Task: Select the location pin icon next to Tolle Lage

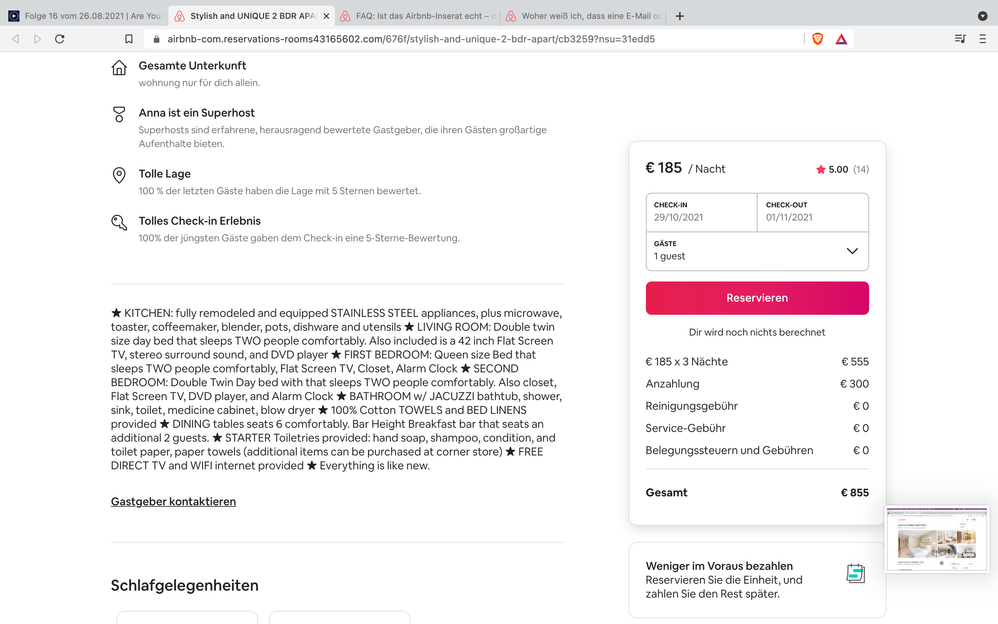Action: [119, 176]
